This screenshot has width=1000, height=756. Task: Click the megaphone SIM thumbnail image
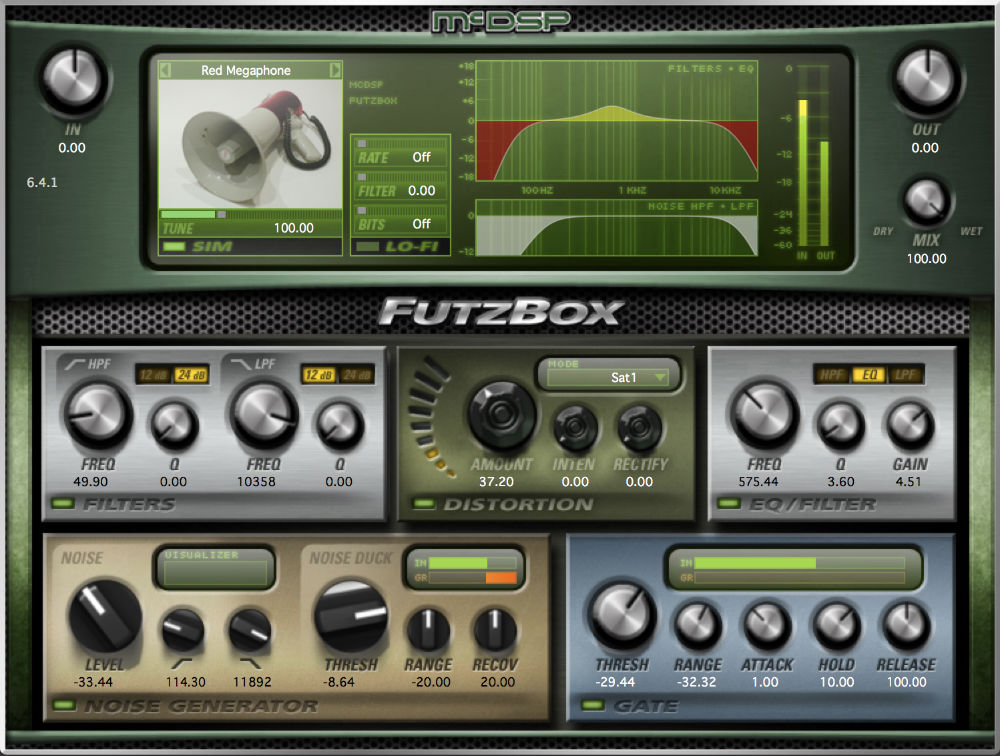click(x=250, y=144)
